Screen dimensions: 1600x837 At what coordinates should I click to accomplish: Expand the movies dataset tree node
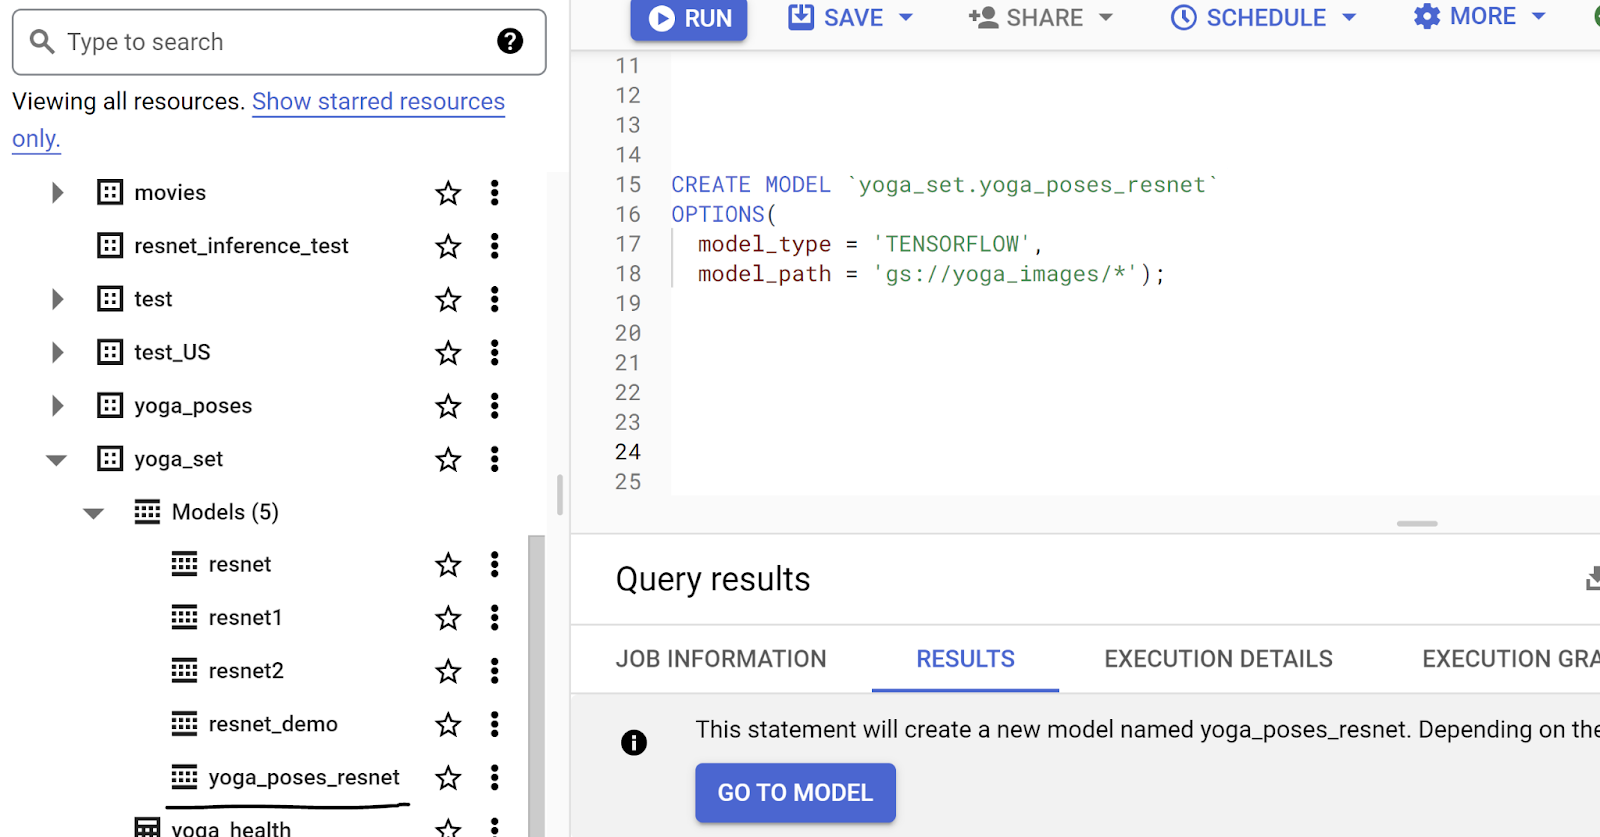pos(58,193)
